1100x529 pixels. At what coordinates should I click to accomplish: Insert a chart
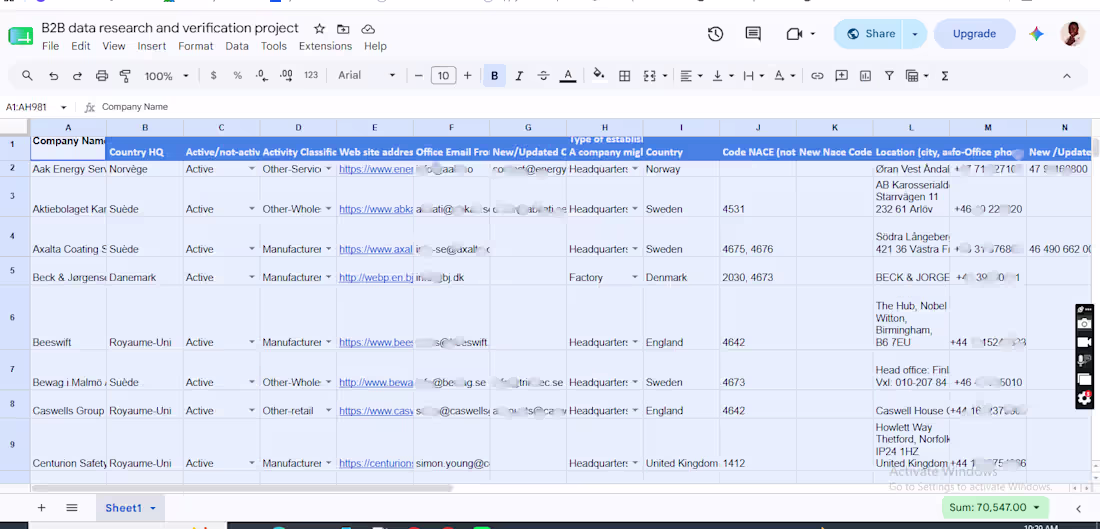pos(866,76)
